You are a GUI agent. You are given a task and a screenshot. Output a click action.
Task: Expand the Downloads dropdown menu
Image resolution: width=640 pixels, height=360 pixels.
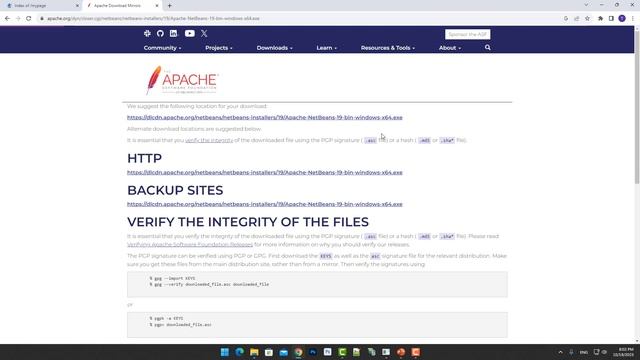[x=275, y=48]
